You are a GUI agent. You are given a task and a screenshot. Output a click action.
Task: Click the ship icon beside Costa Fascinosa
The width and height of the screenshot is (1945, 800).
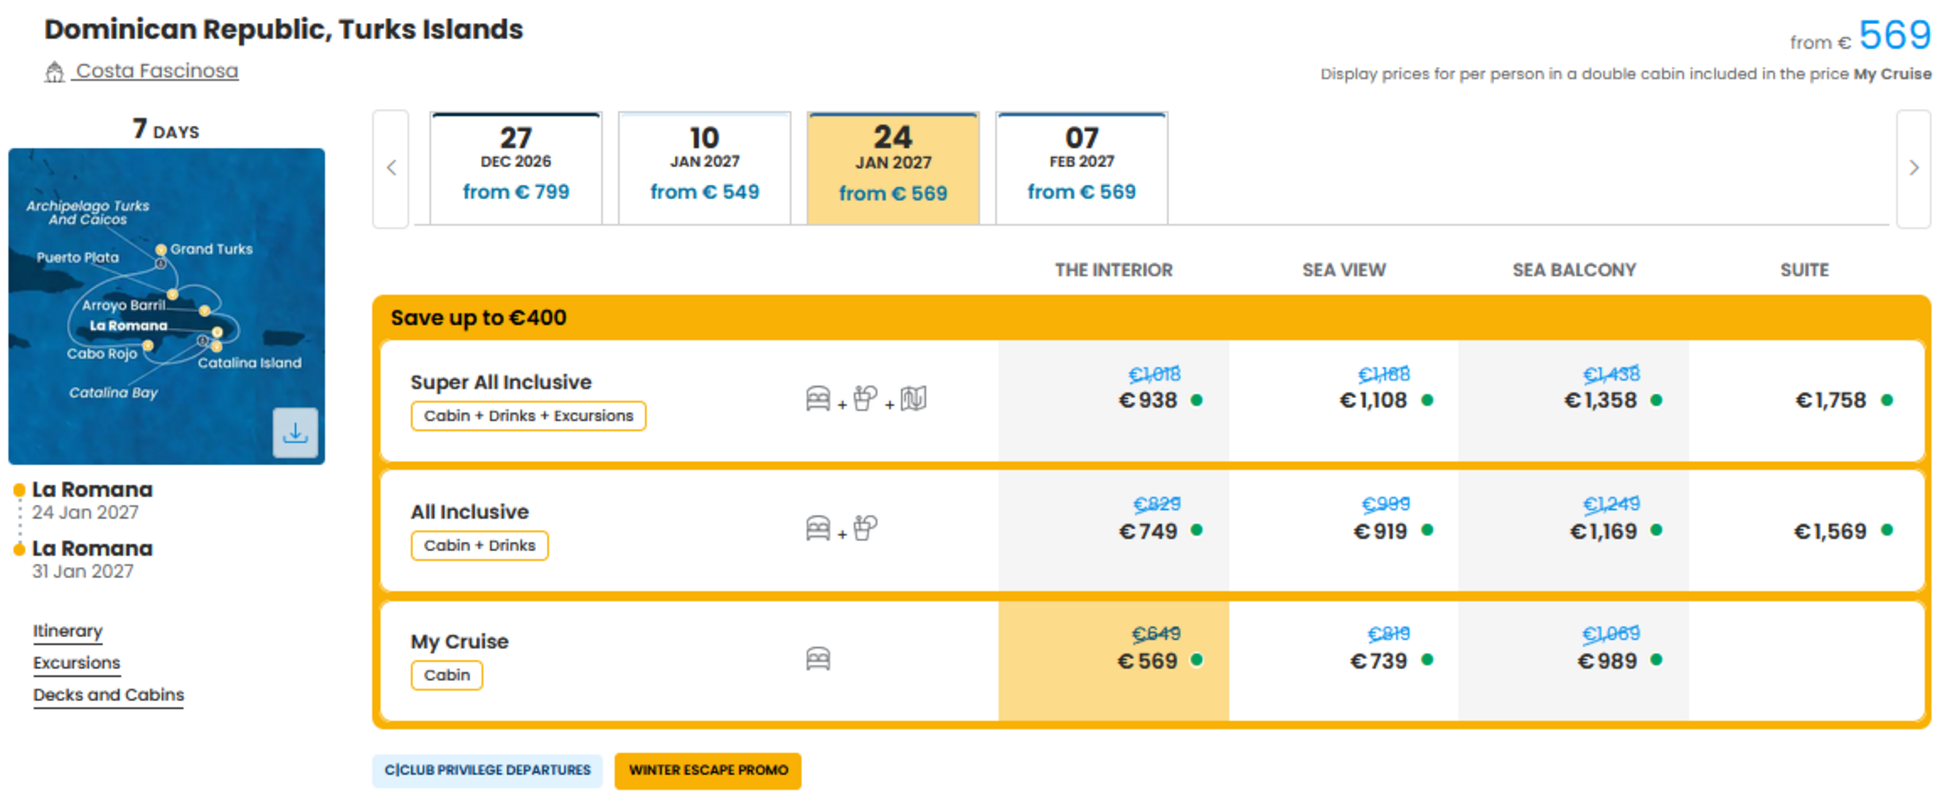[x=54, y=72]
